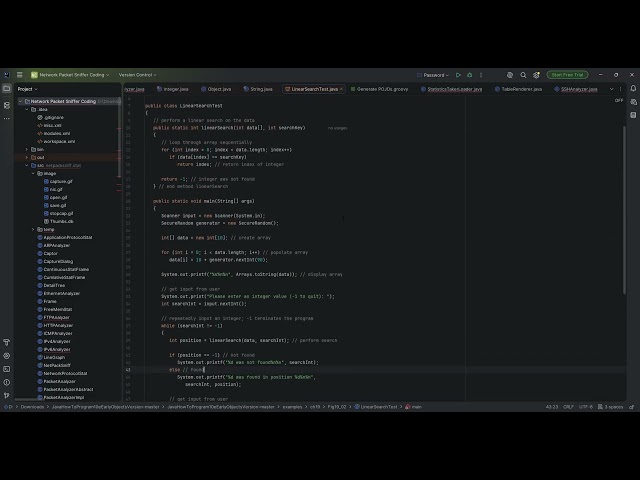This screenshot has height=480, width=640.
Task: Collapse the .idea folder
Action: tap(27, 109)
